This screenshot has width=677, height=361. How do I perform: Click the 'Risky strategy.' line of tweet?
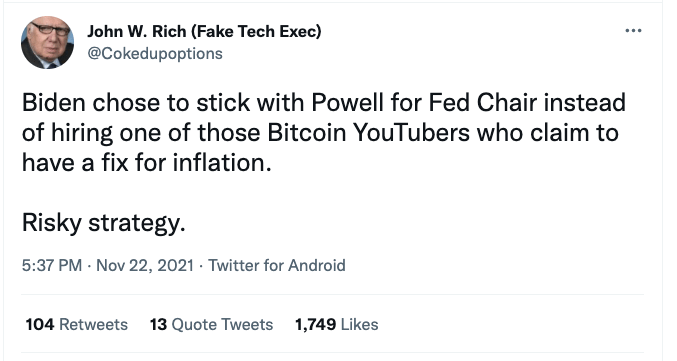coord(104,223)
